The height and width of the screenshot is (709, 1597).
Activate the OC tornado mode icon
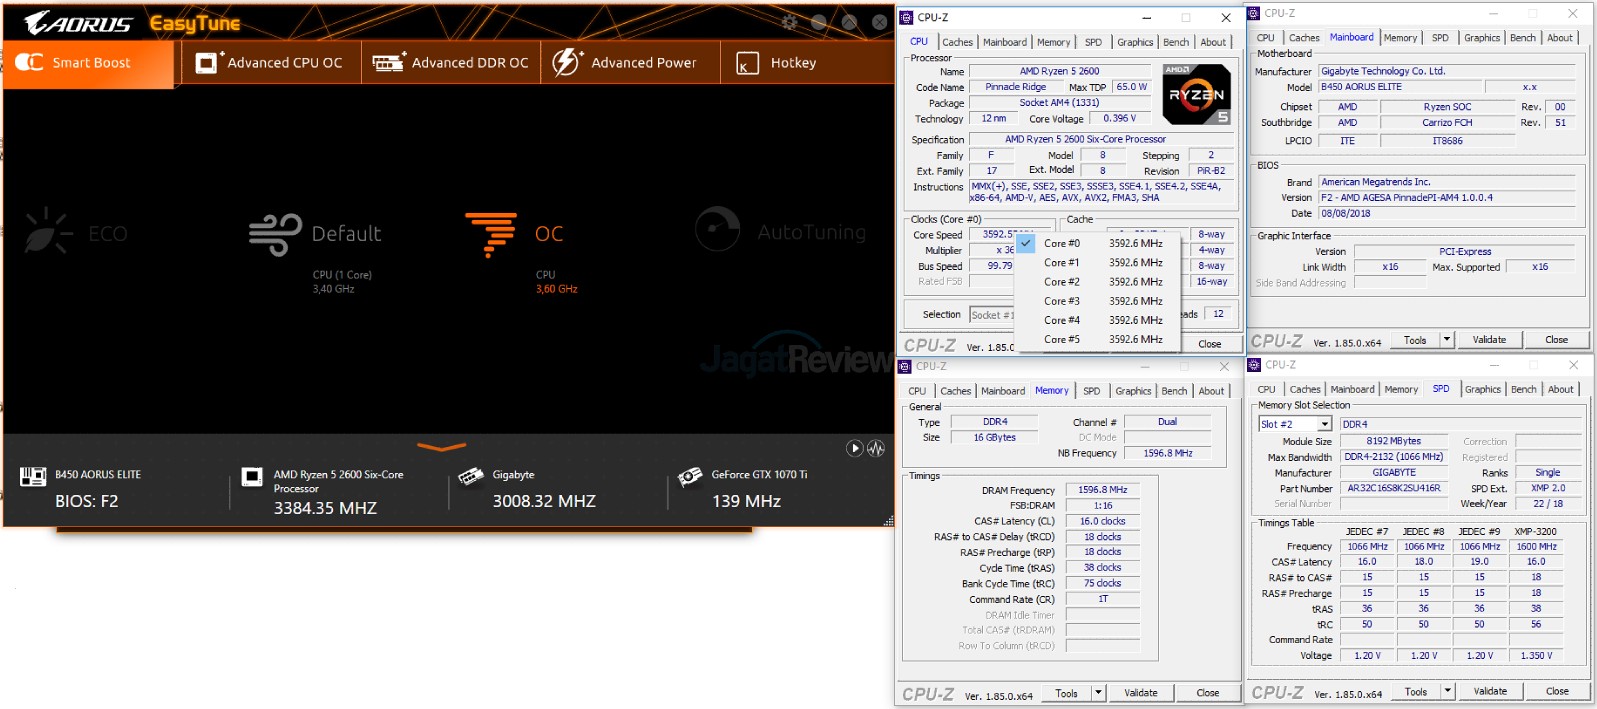pyautogui.click(x=491, y=233)
